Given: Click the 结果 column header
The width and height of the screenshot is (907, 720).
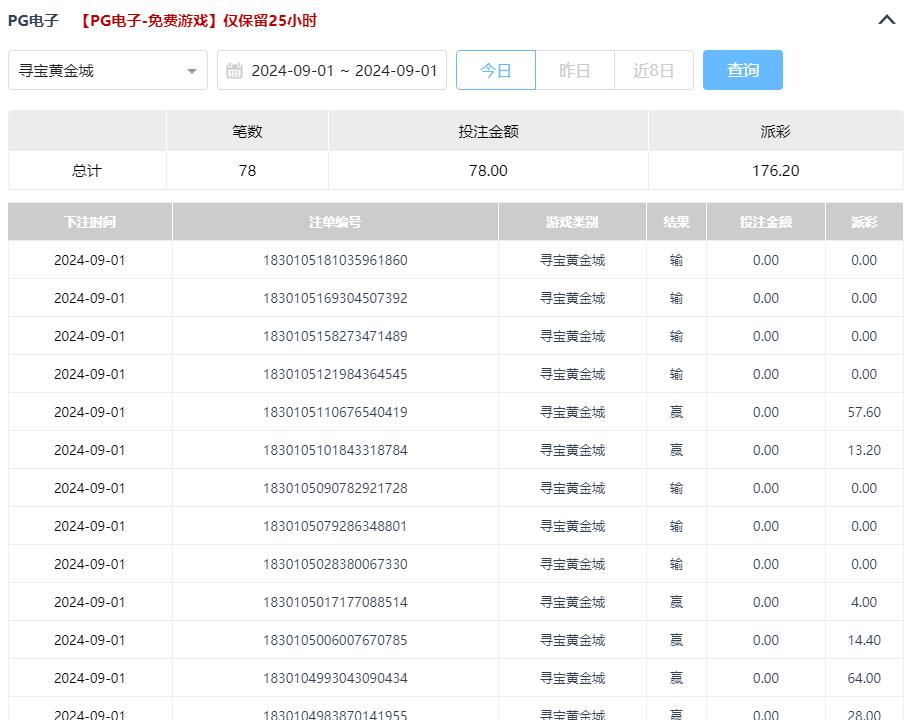Looking at the screenshot, I should coord(676,222).
